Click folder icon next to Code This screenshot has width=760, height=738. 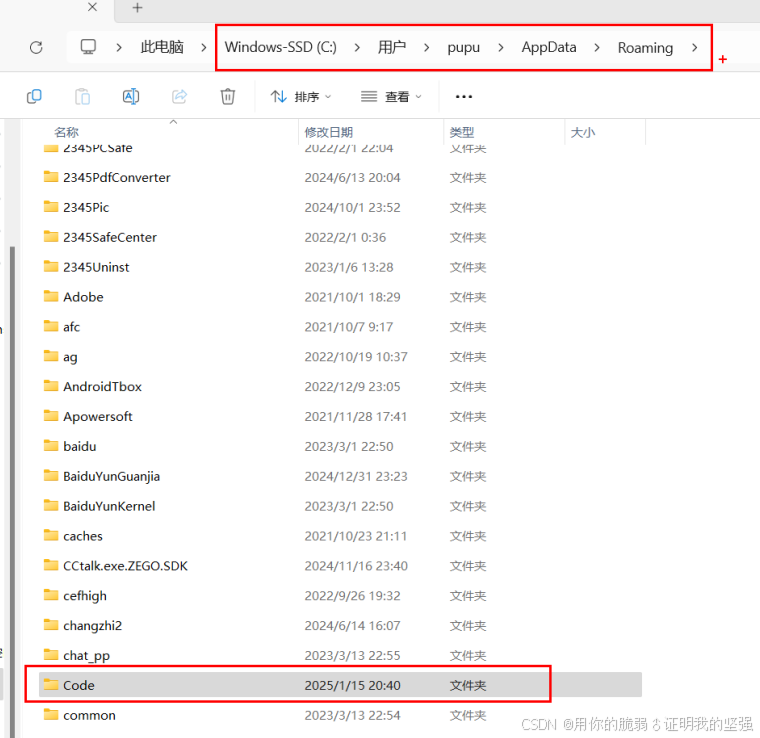(51, 685)
